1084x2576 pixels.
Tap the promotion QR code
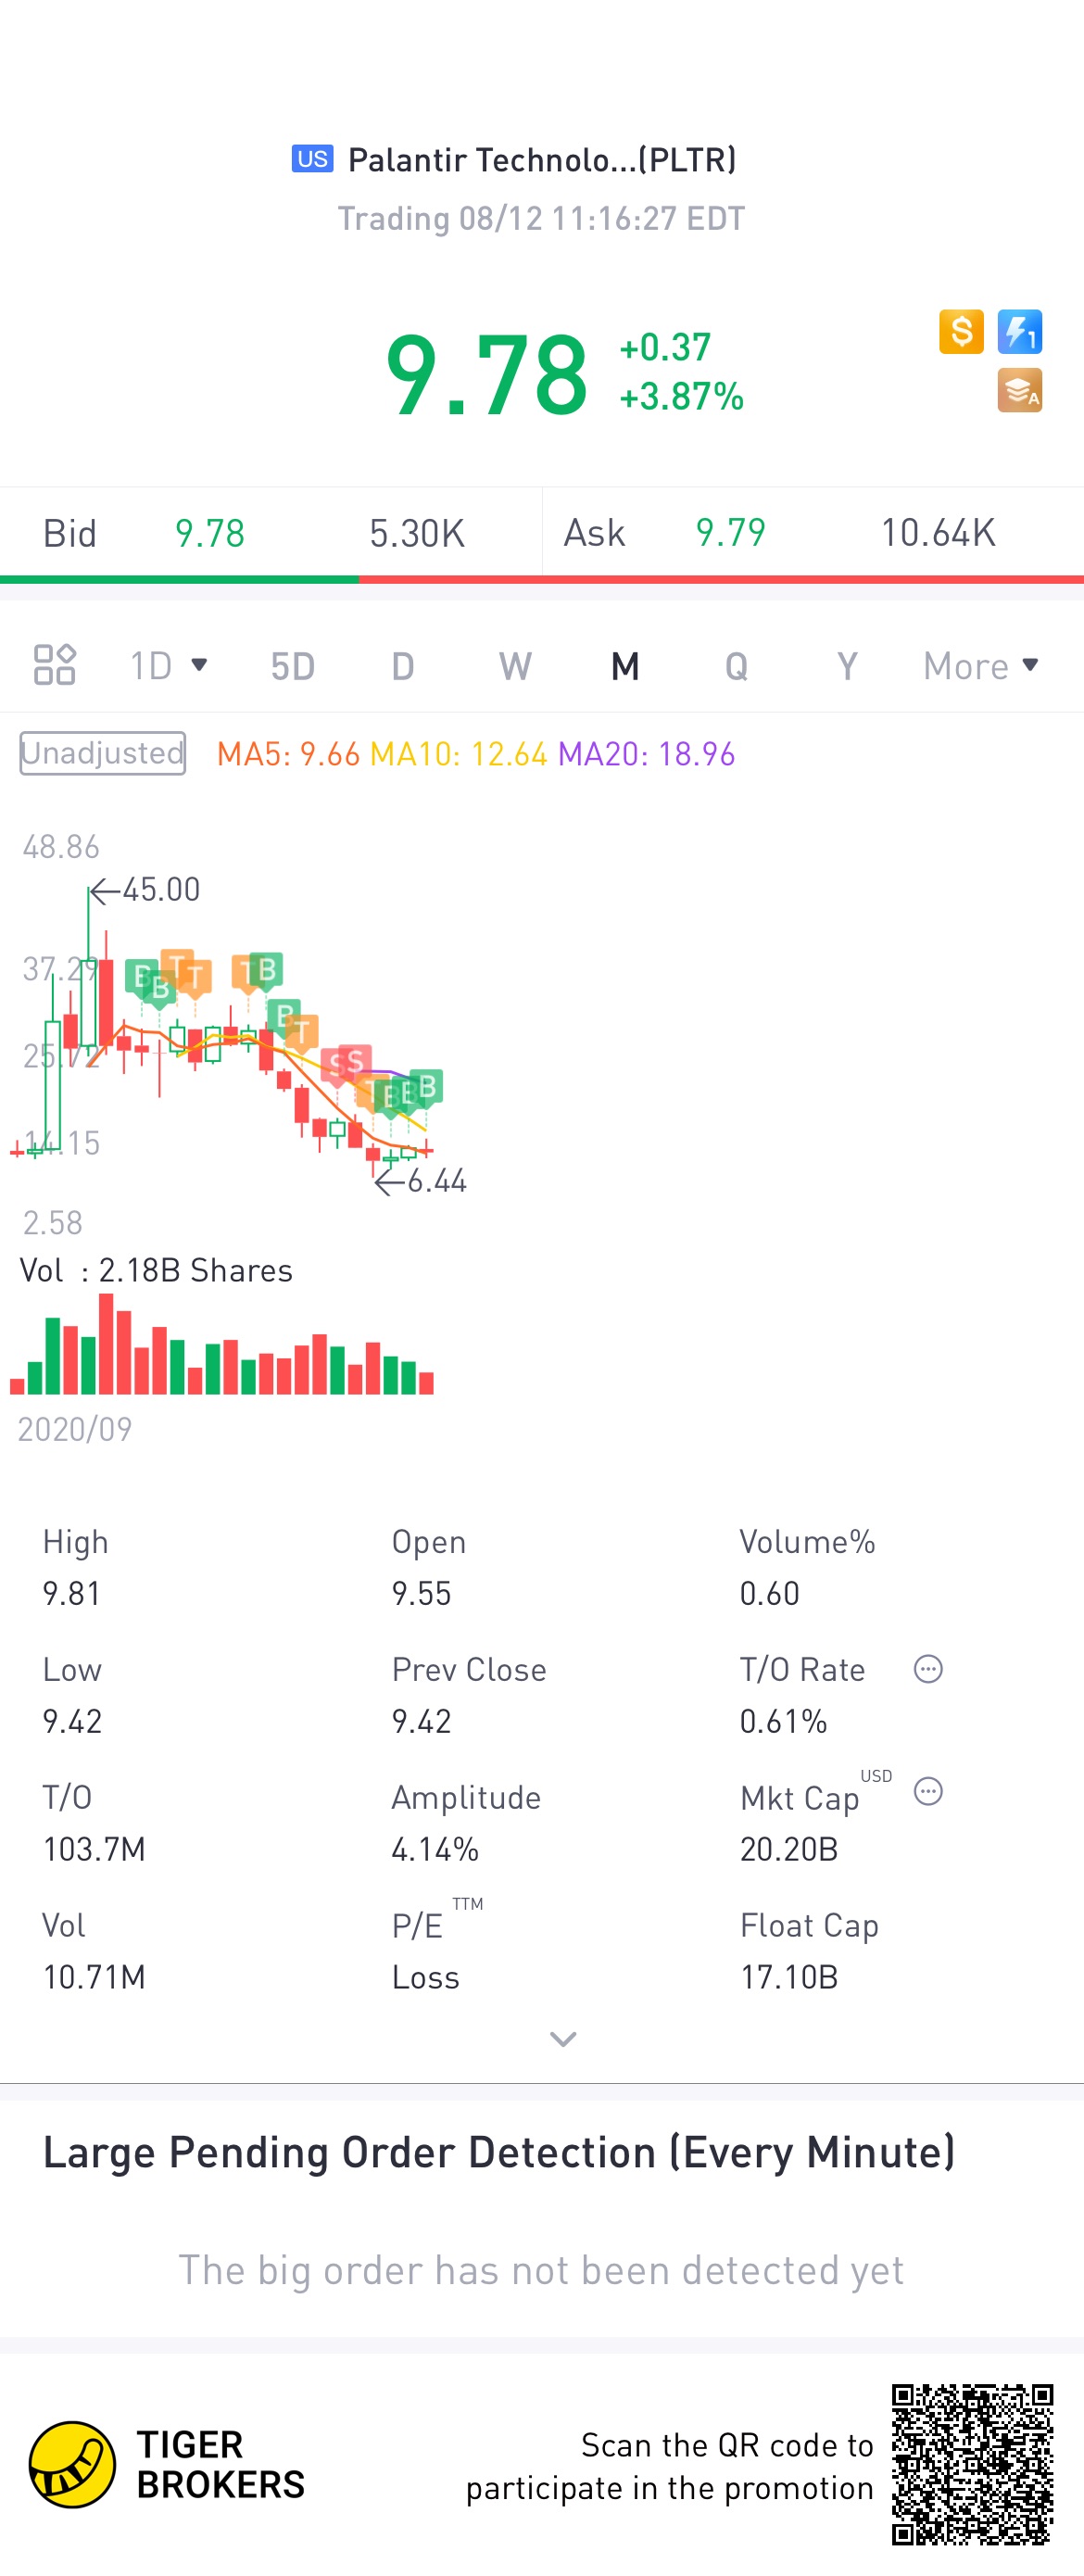pyautogui.click(x=972, y=2465)
